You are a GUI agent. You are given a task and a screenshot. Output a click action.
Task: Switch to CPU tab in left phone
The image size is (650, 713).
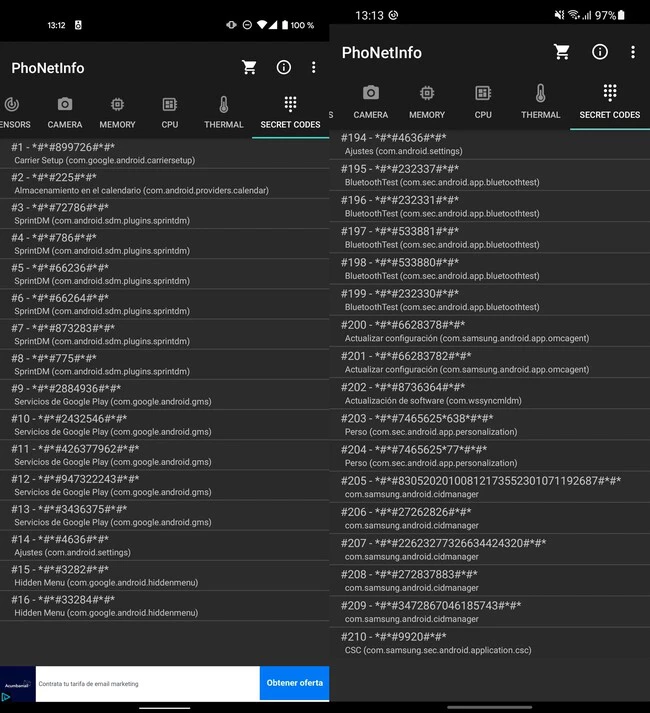click(x=170, y=113)
